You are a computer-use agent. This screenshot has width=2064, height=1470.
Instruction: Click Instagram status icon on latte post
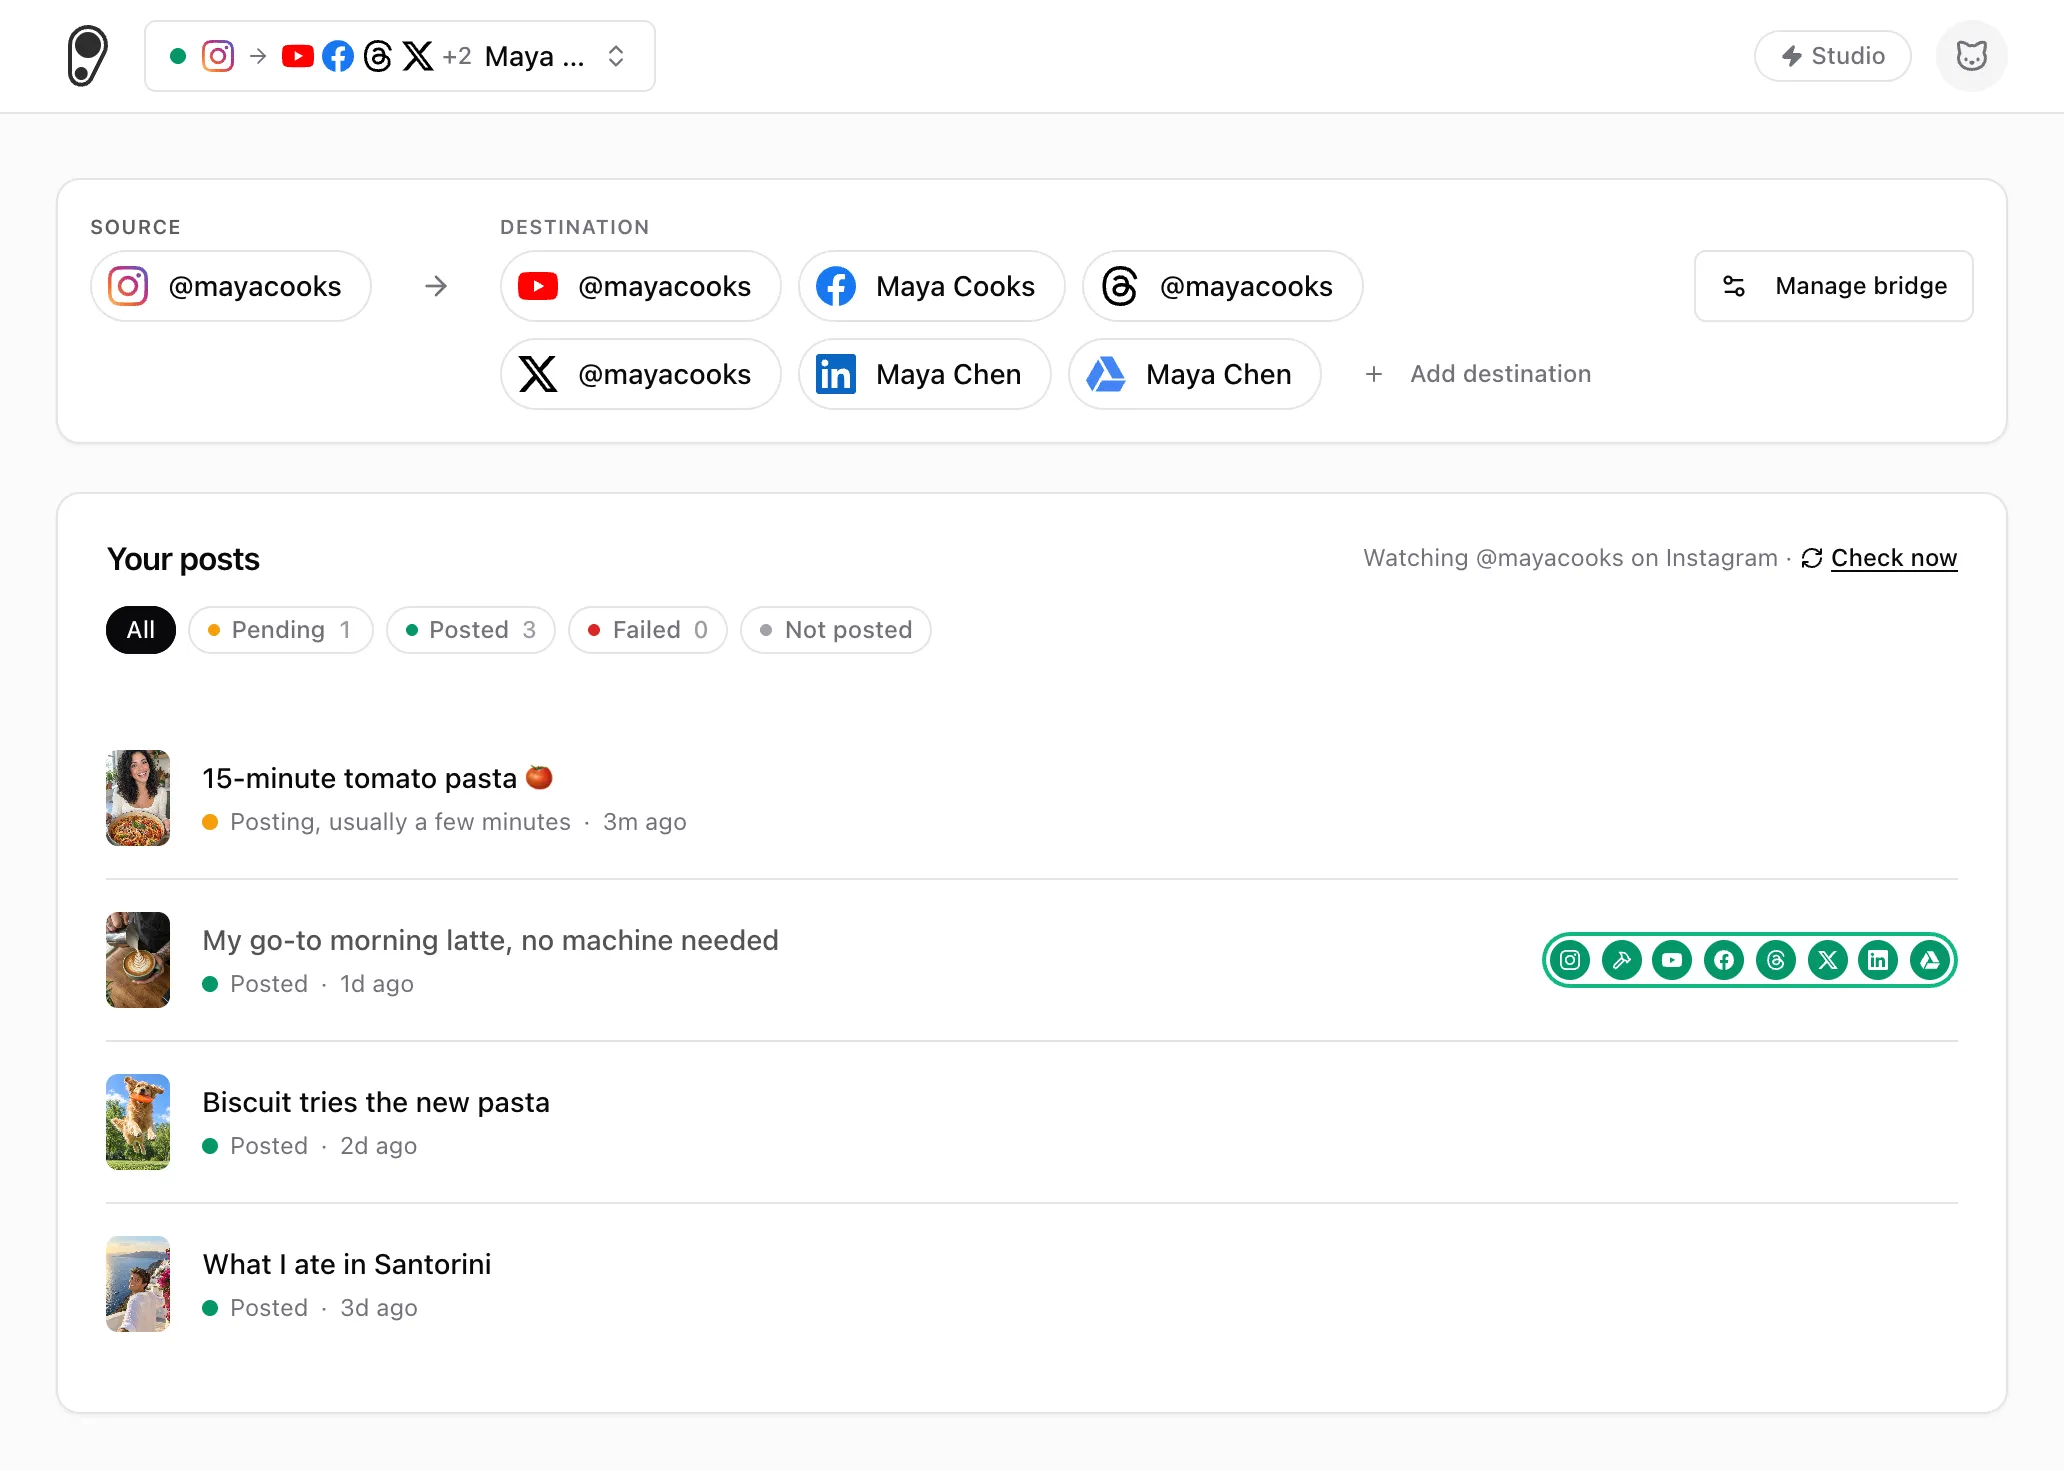click(x=1570, y=960)
